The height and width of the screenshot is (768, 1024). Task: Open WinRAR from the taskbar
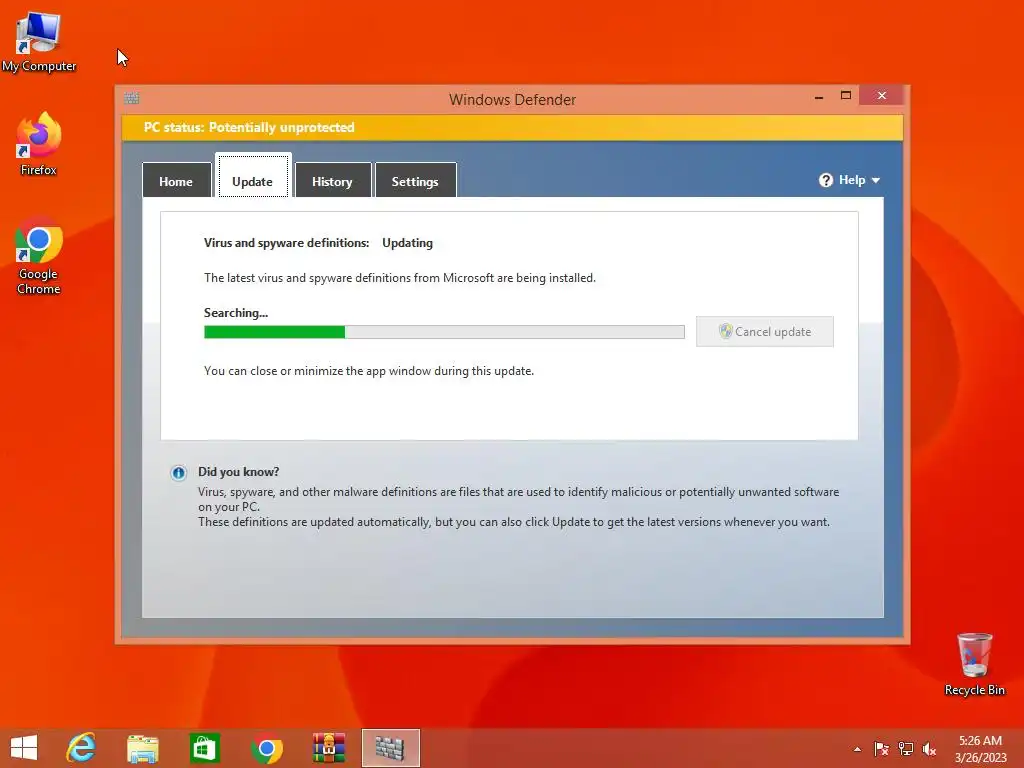[x=328, y=748]
